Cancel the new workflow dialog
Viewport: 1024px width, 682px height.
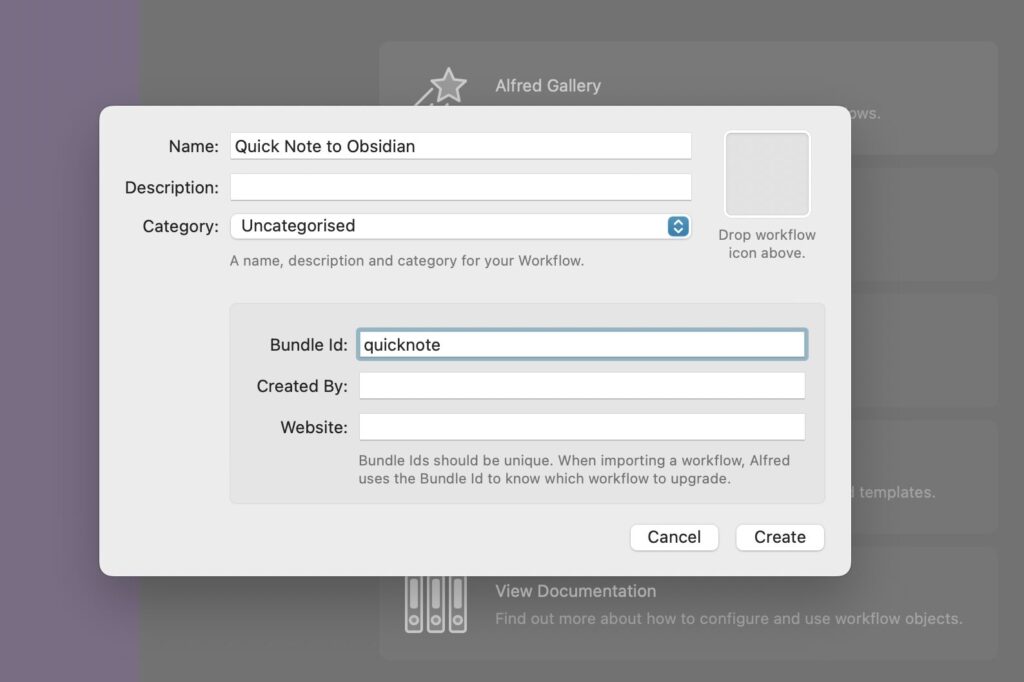click(x=674, y=537)
